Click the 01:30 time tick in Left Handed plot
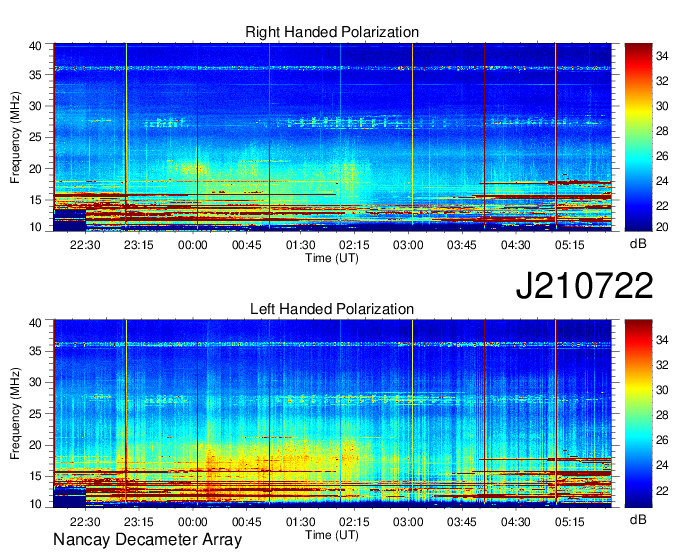 [301, 522]
